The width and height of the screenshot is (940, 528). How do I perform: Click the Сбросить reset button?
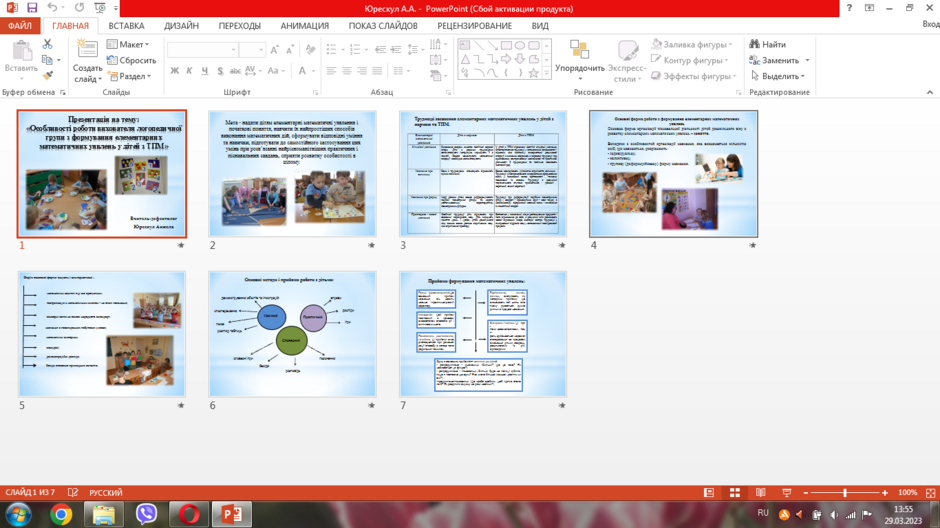131,60
